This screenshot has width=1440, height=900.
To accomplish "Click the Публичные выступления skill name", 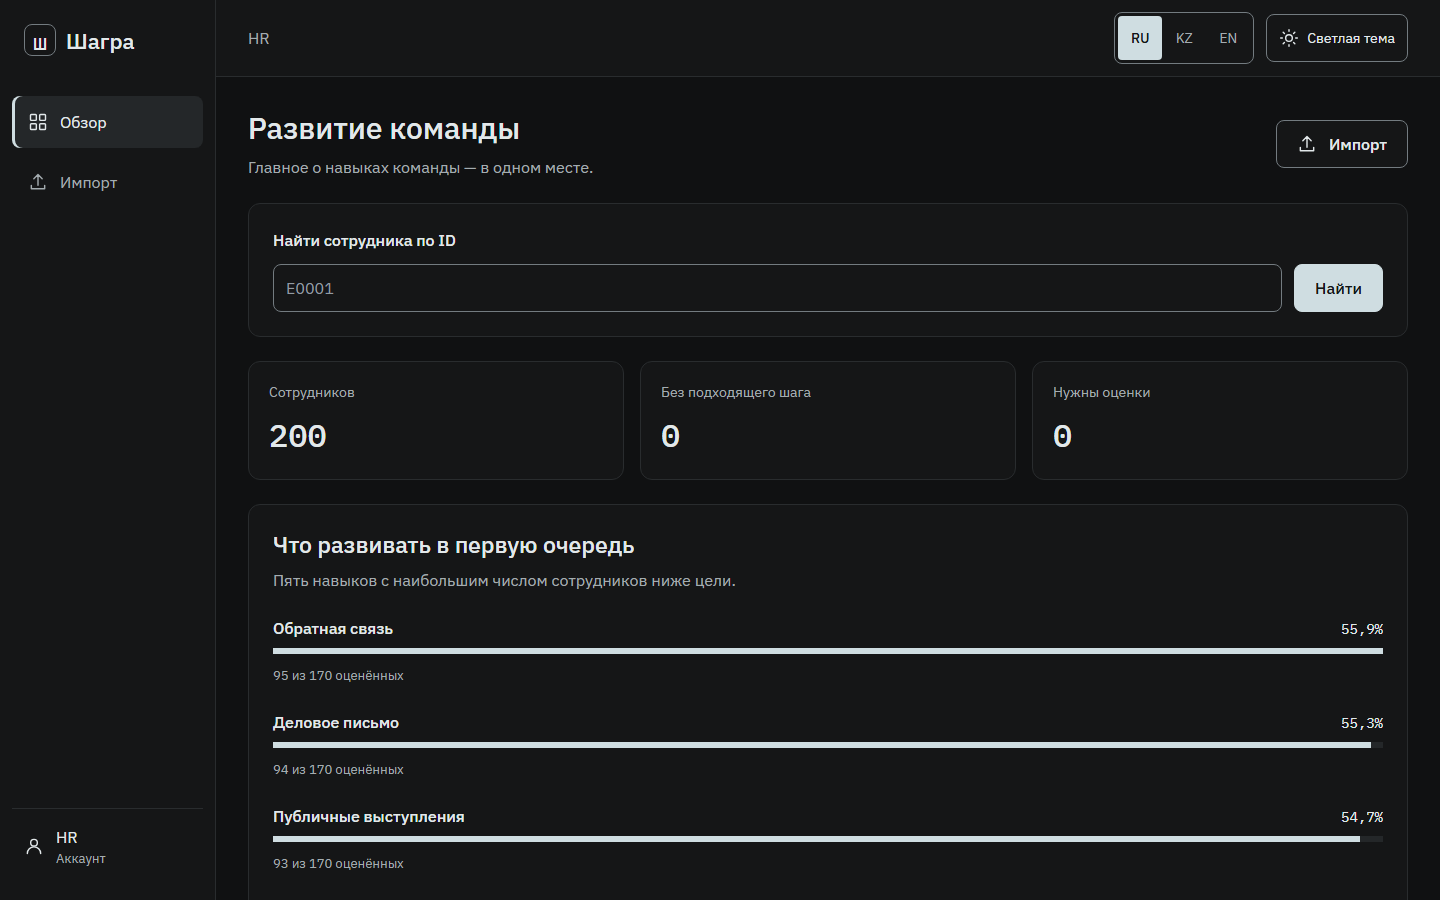I will click(369, 817).
